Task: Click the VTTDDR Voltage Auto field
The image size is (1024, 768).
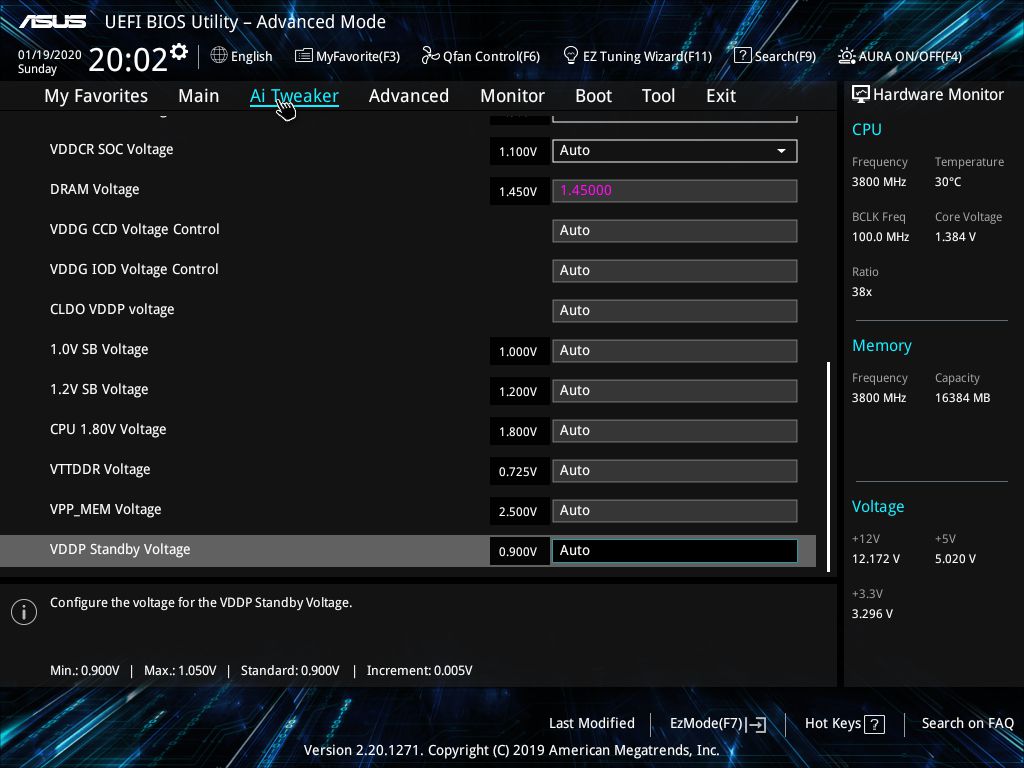Action: 675,470
